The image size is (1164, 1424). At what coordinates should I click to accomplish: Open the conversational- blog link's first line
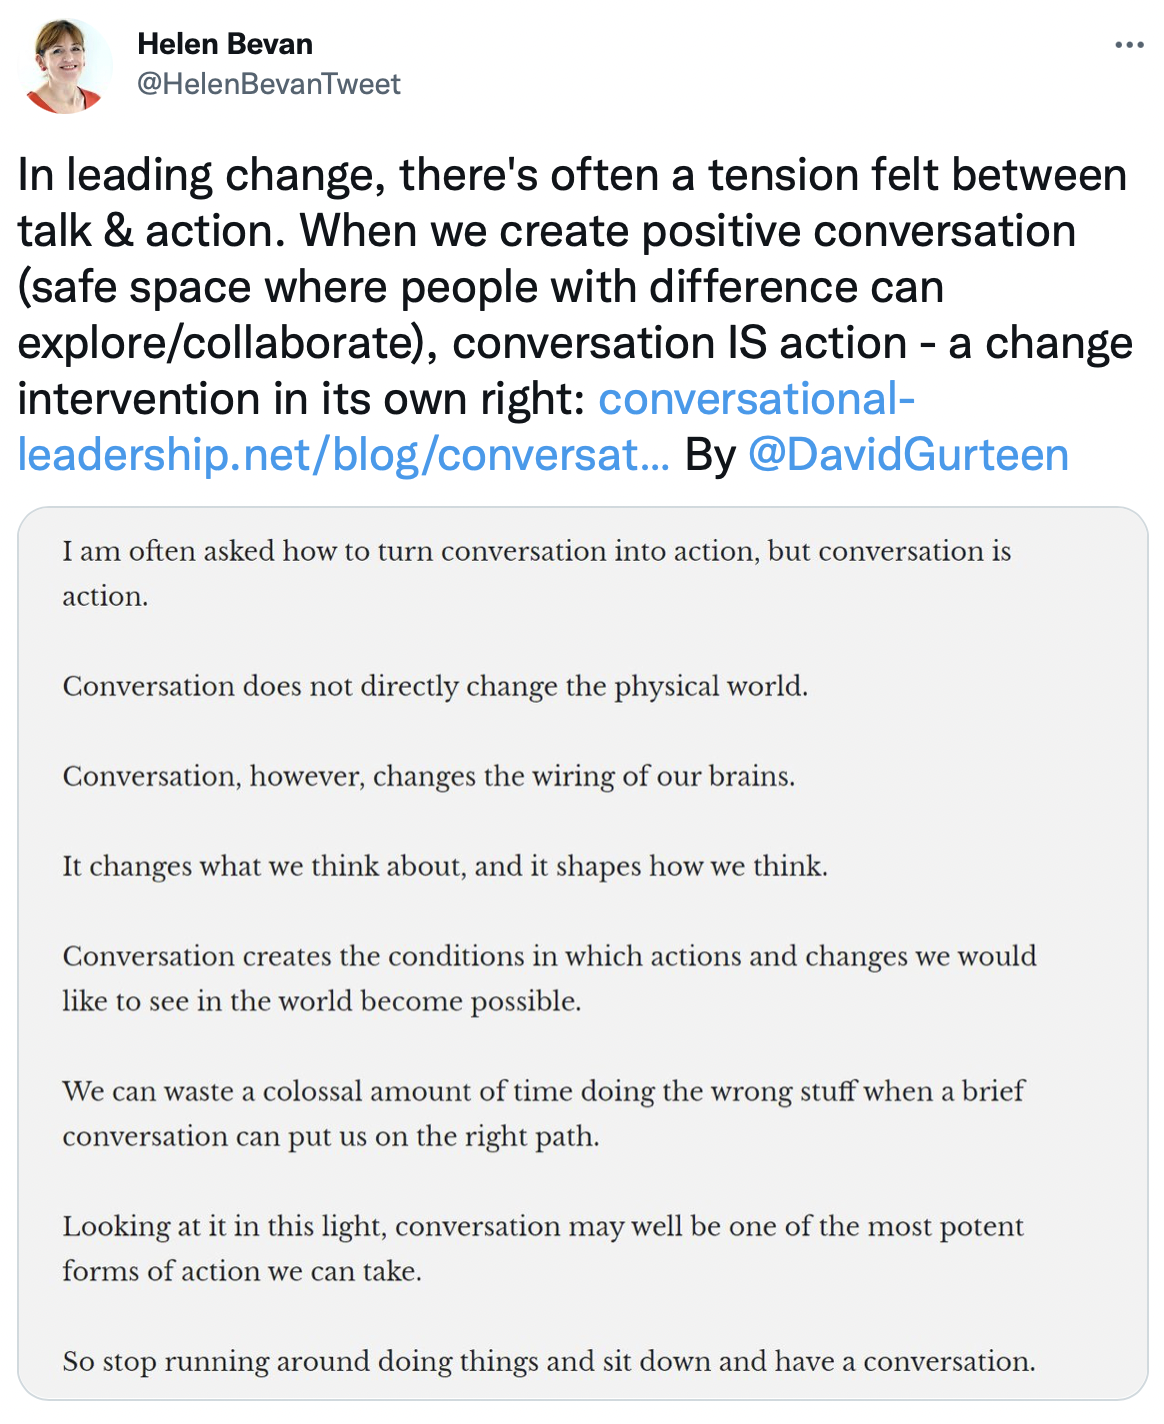coord(757,399)
